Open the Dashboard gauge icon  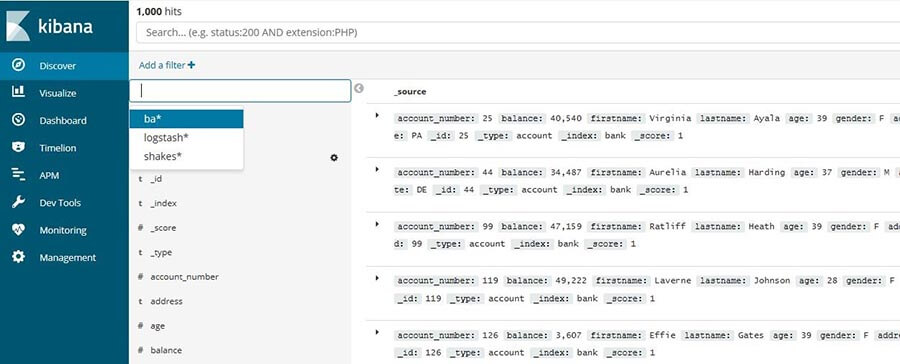18,120
